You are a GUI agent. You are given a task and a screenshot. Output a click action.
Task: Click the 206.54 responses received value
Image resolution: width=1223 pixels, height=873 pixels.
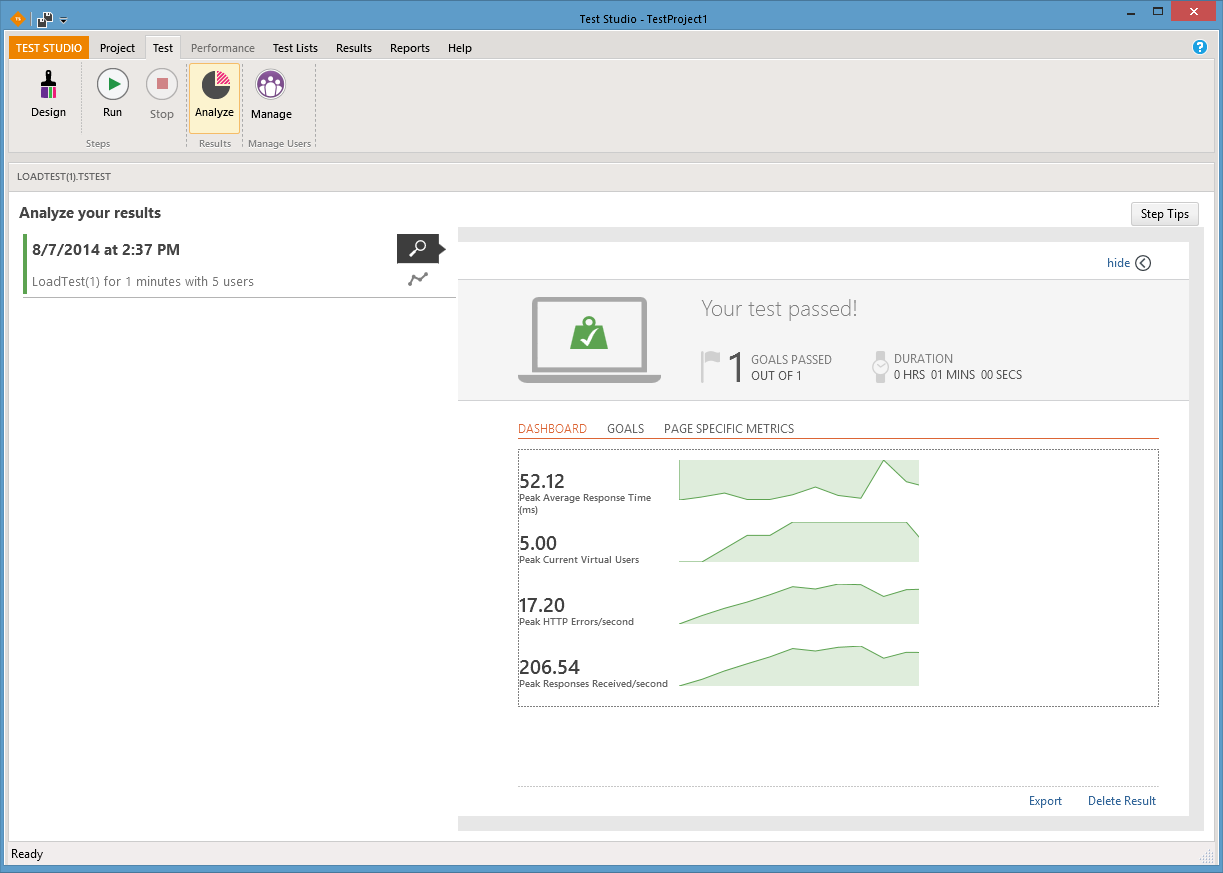point(549,667)
